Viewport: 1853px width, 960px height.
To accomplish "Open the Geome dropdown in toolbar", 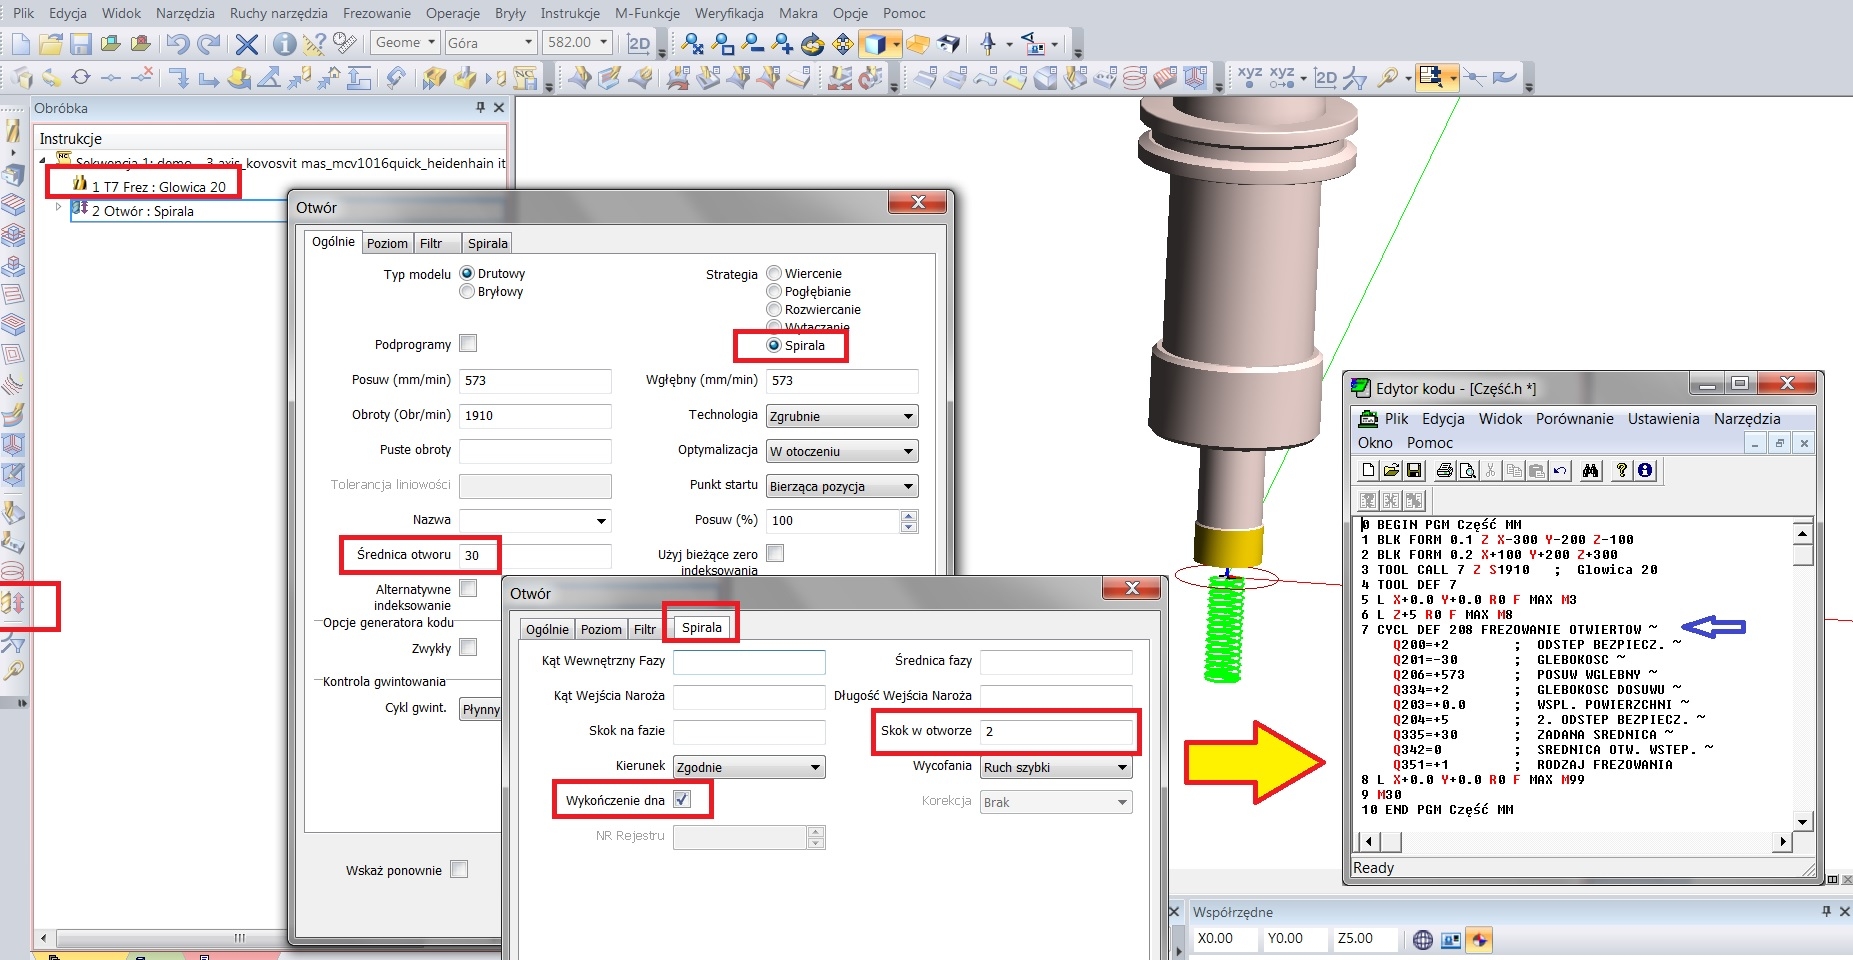I will click(x=406, y=42).
